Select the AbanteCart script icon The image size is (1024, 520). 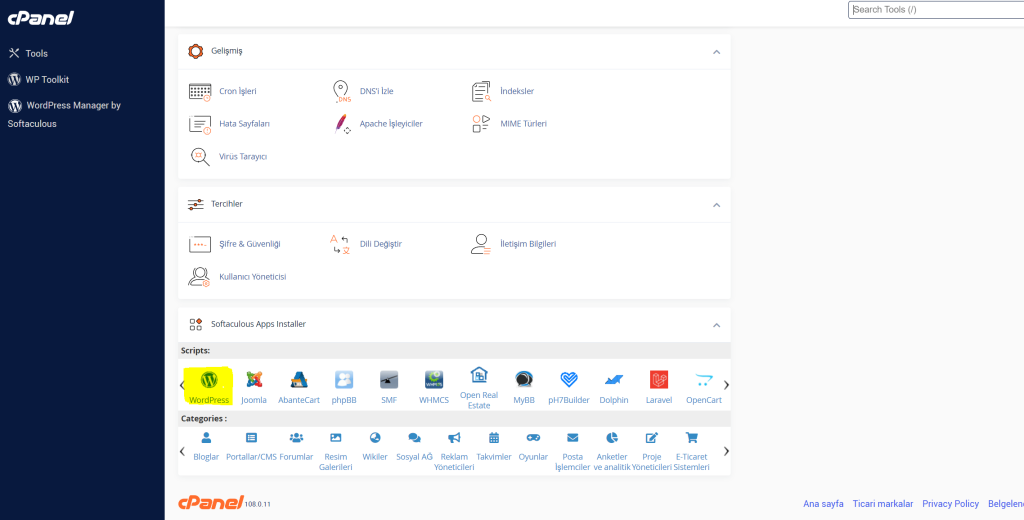(x=299, y=379)
